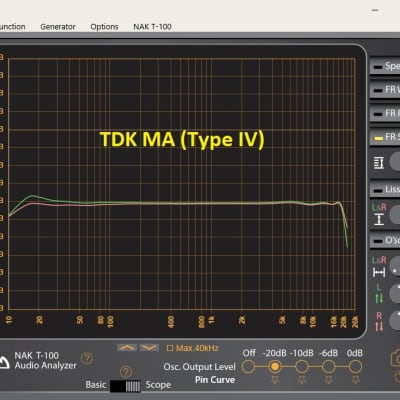Click the Osc. Output Level label
Viewport: 400px width, 400px height.
pyautogui.click(x=199, y=367)
